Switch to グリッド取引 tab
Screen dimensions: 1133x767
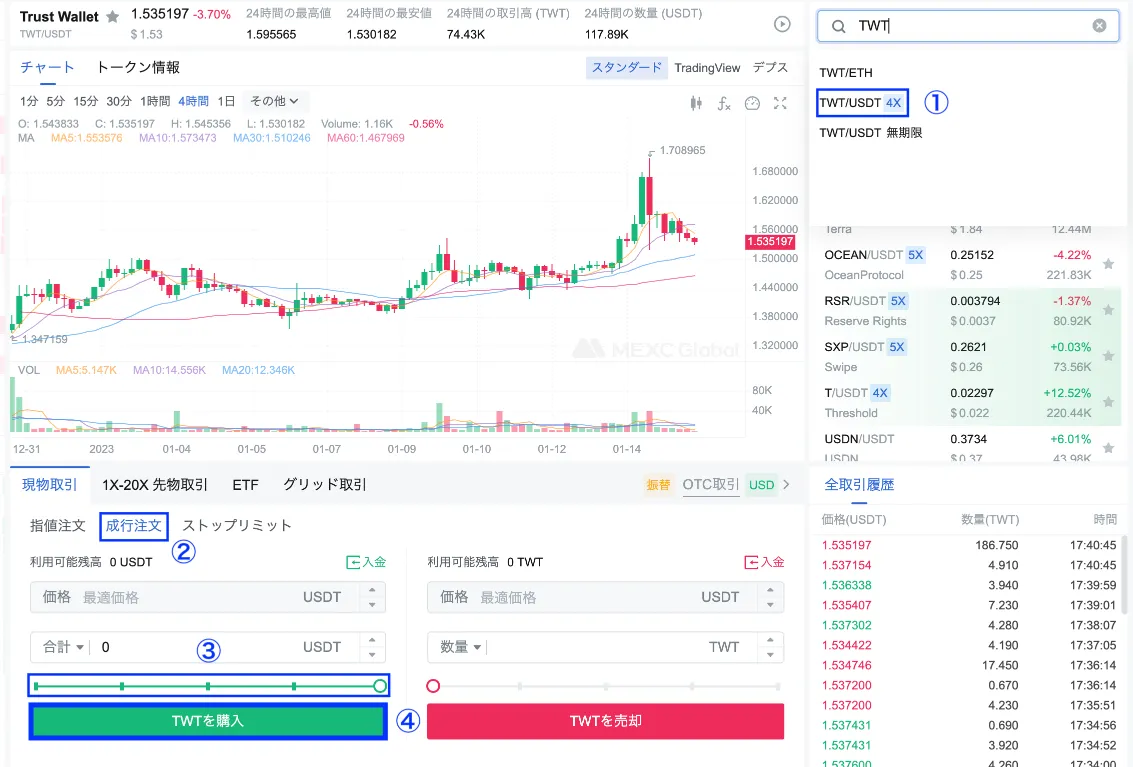click(x=325, y=484)
